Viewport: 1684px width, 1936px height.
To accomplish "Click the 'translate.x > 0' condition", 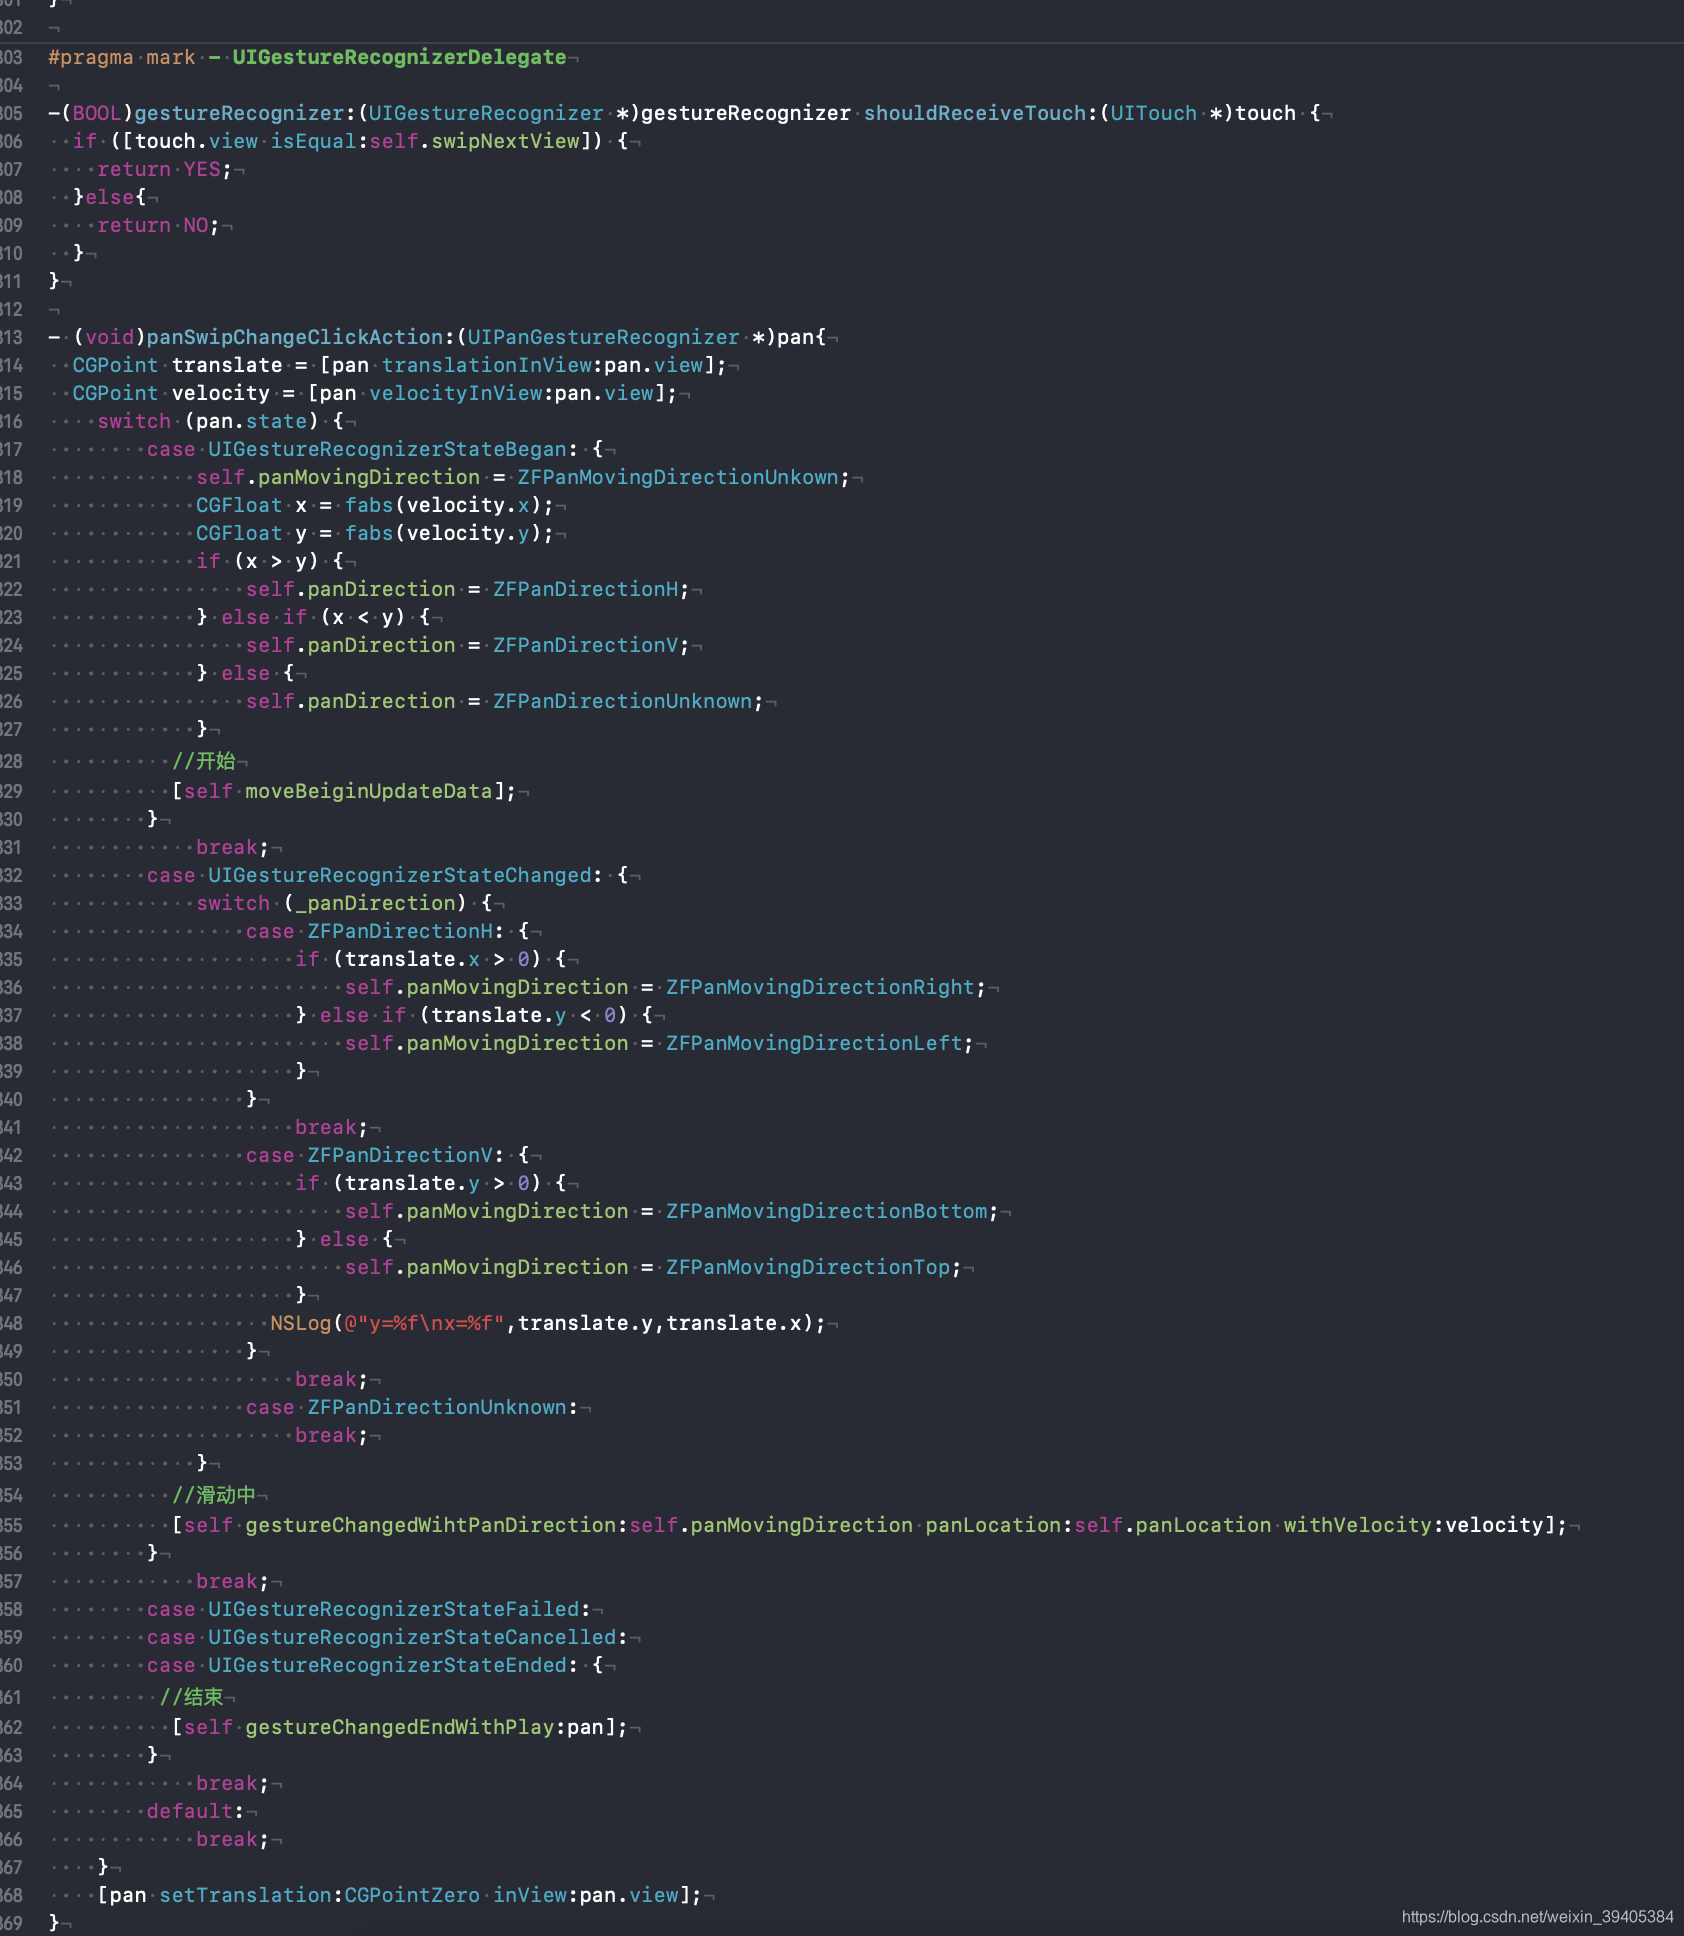I will 436,959.
